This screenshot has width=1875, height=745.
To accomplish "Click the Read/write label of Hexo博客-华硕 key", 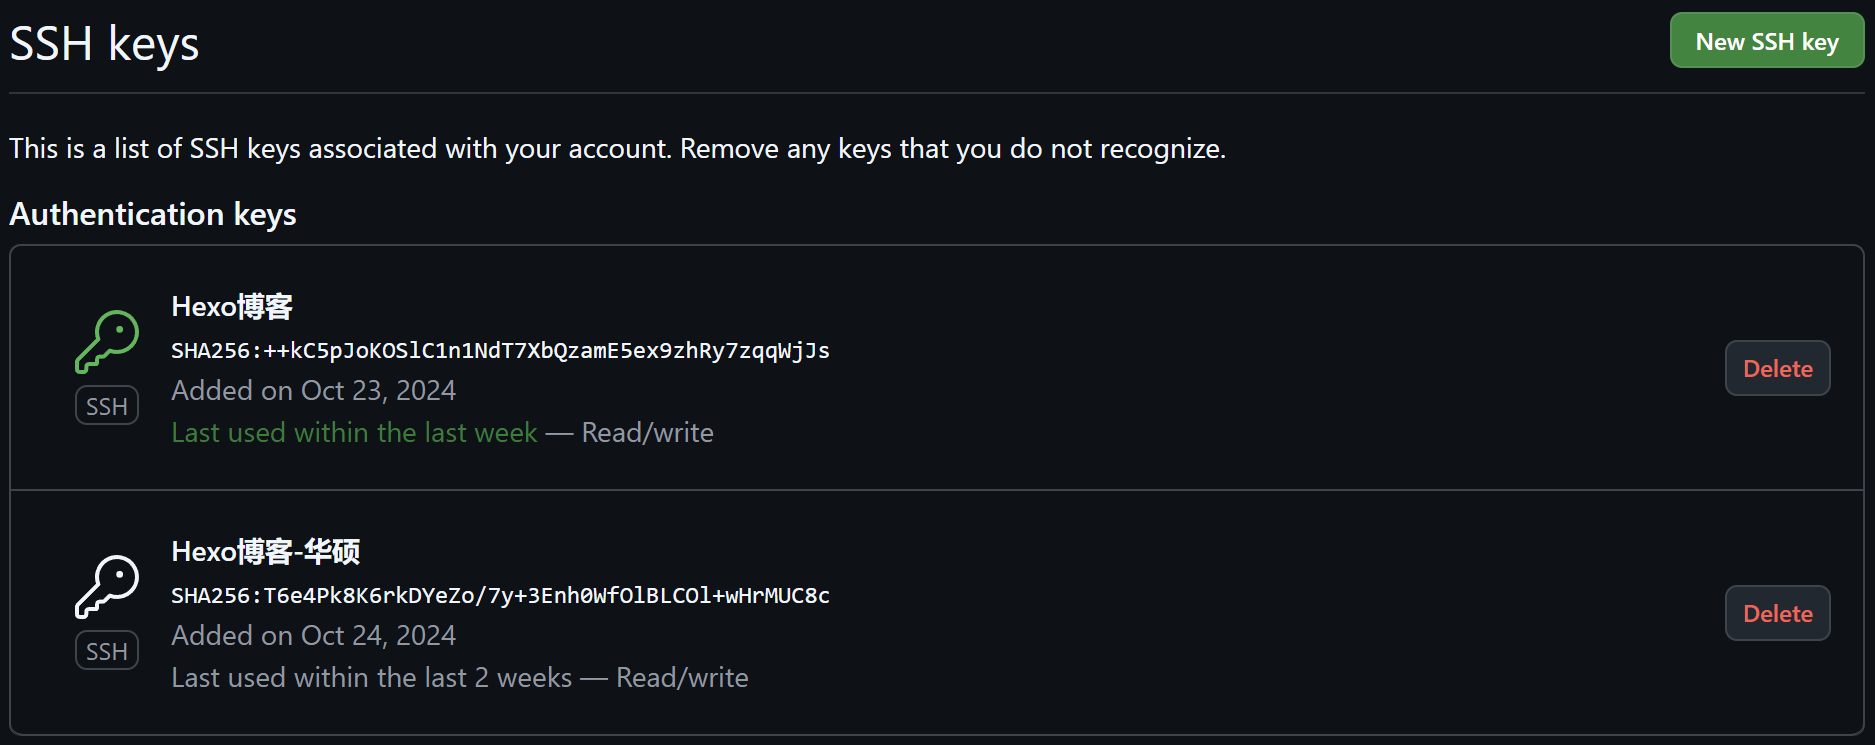I will coord(682,677).
